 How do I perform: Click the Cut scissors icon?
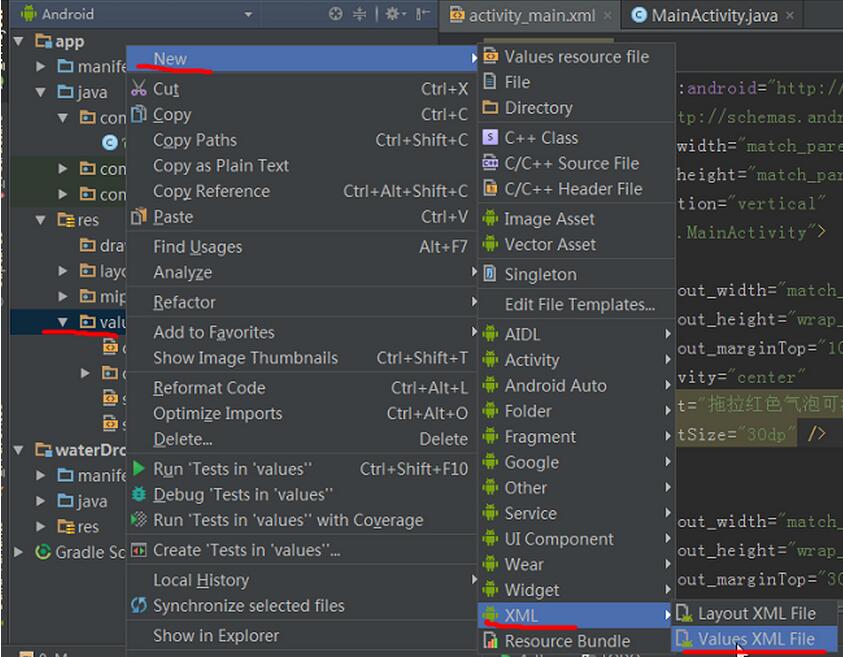pyautogui.click(x=138, y=88)
